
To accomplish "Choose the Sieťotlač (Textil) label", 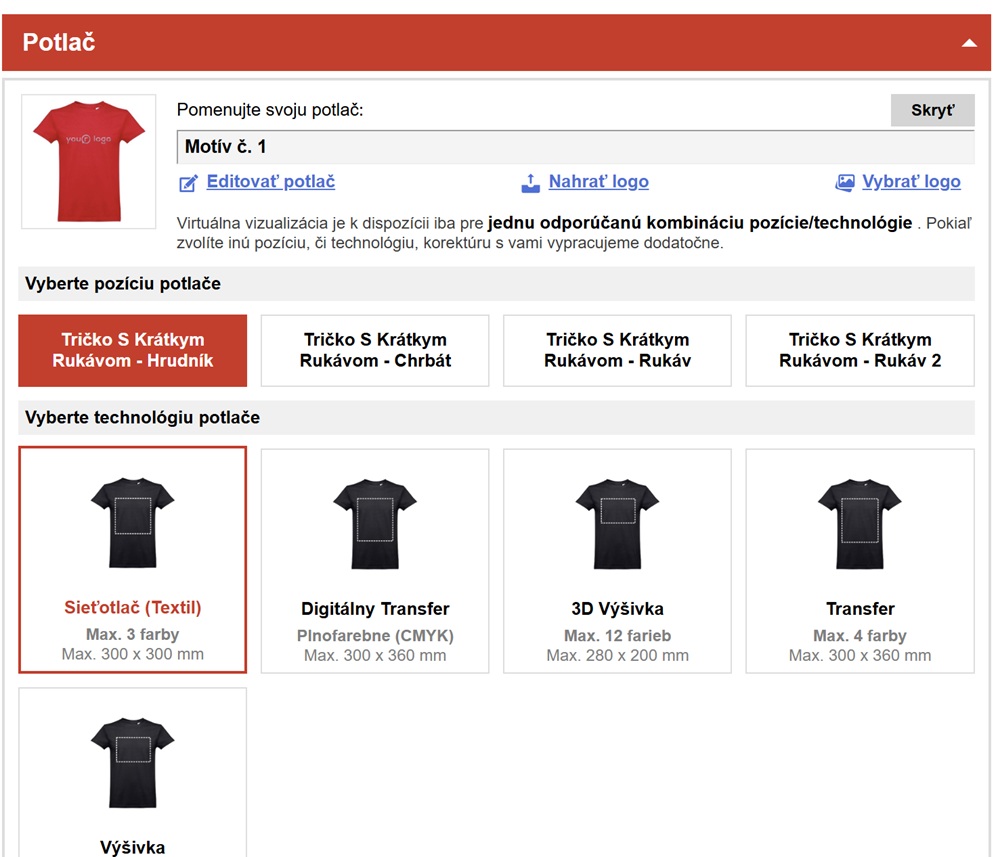I will [133, 607].
